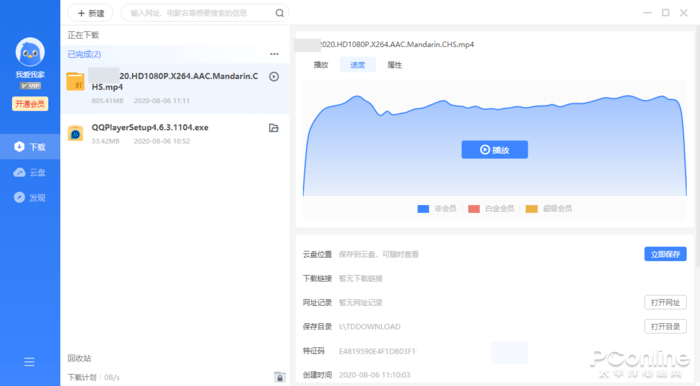Click the 2020-08-06 11:10:03 creation time
700x386 pixels.
[x=375, y=375]
